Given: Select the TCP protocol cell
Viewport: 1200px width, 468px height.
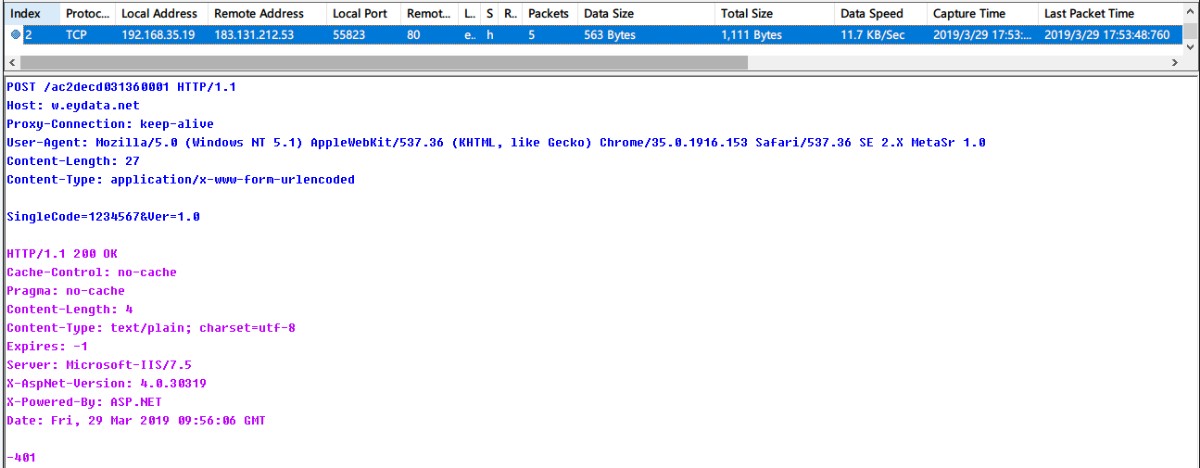Looking at the screenshot, I should (x=77, y=34).
